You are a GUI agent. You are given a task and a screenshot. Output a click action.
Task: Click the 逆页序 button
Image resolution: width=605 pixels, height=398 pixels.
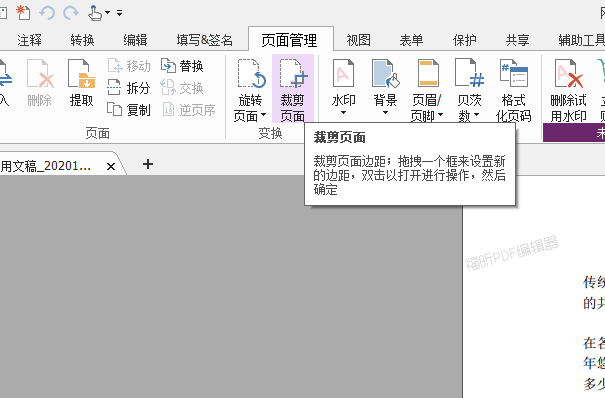tap(189, 110)
